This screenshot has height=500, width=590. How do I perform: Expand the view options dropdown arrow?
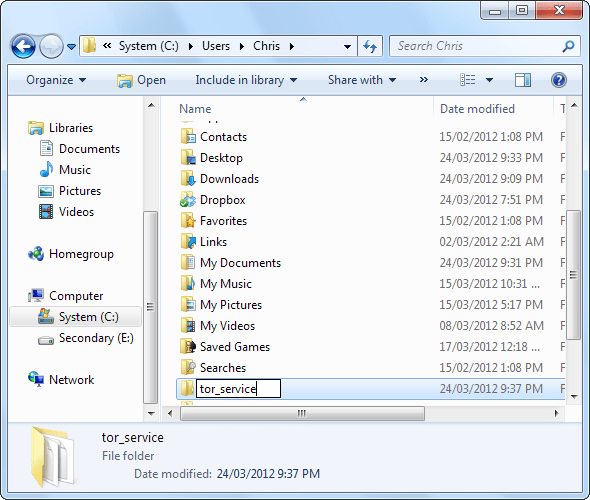pyautogui.click(x=489, y=80)
